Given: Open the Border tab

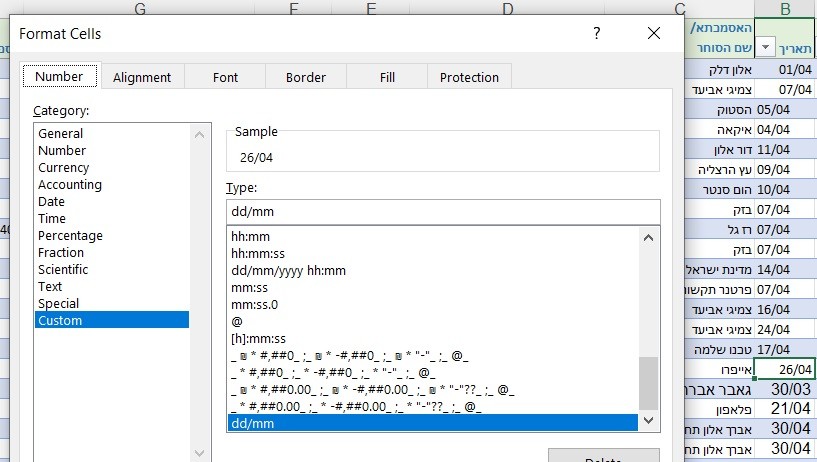Looking at the screenshot, I should [x=306, y=77].
